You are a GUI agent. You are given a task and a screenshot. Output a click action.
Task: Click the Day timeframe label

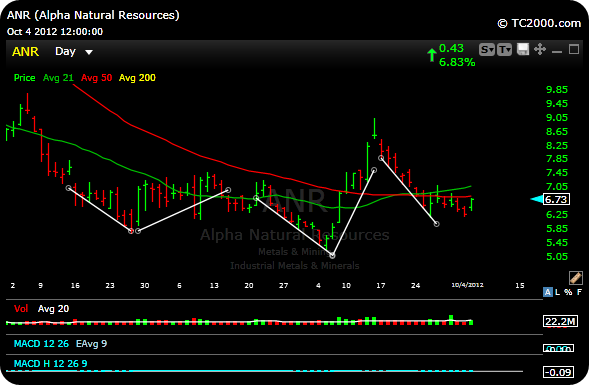(x=65, y=51)
